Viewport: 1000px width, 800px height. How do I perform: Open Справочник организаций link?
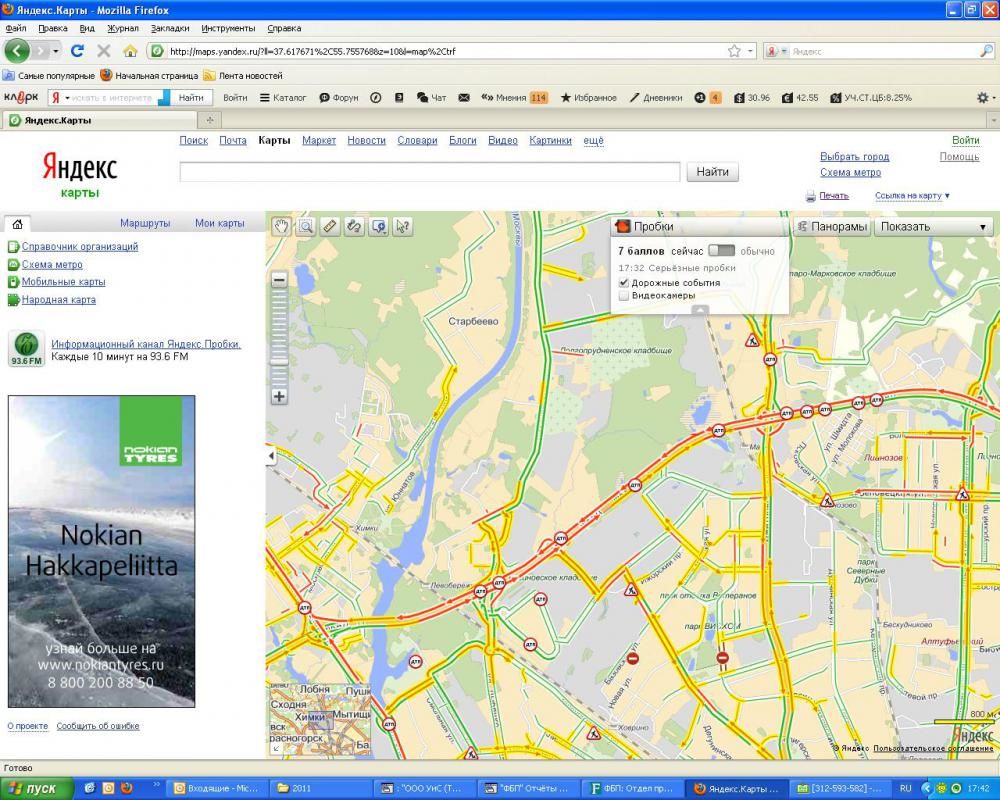80,246
